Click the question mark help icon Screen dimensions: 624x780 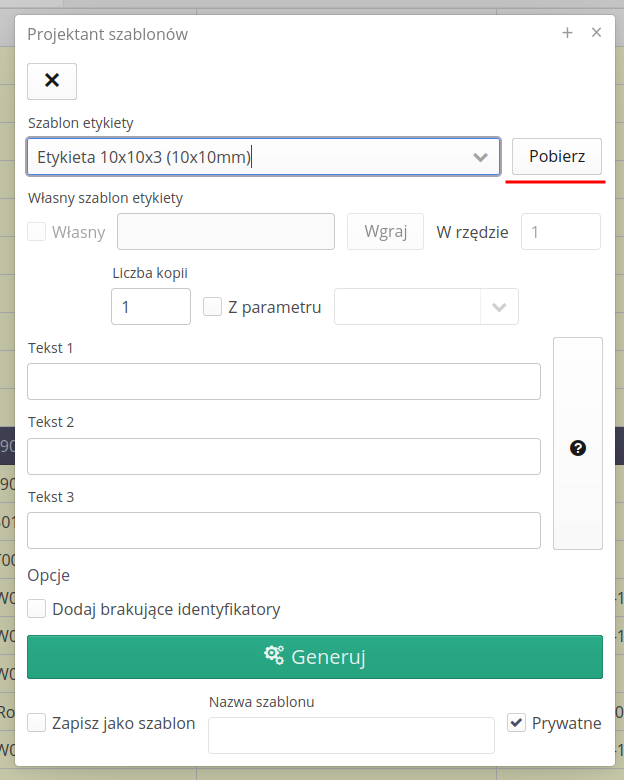(577, 448)
